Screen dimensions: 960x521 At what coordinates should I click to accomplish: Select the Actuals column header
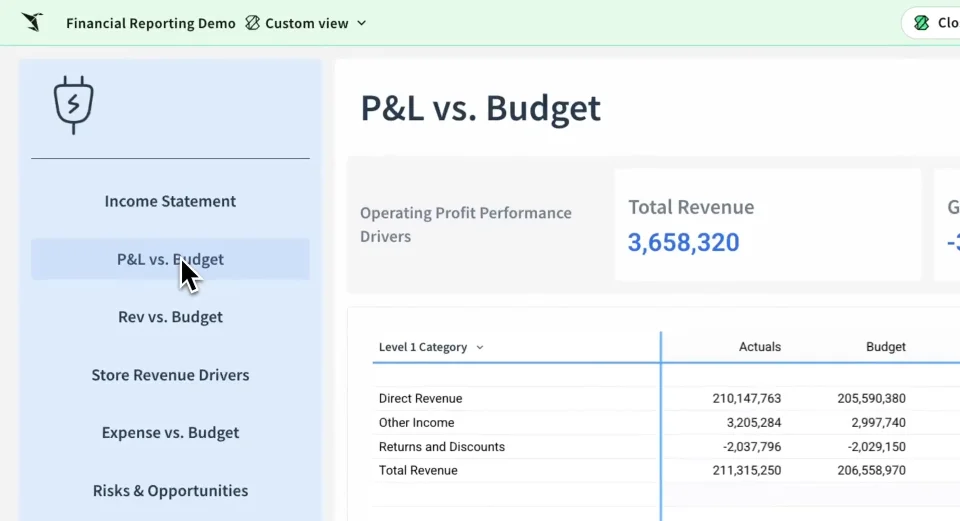[760, 347]
